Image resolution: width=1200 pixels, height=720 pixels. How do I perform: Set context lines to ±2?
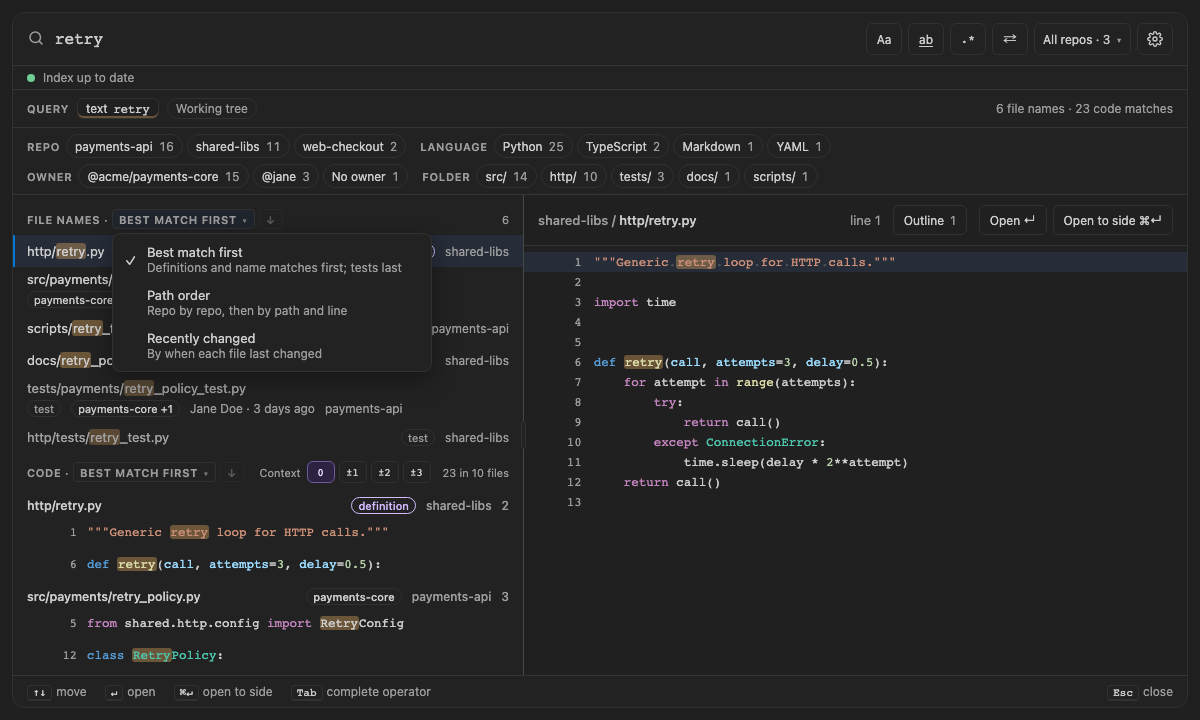pos(384,473)
